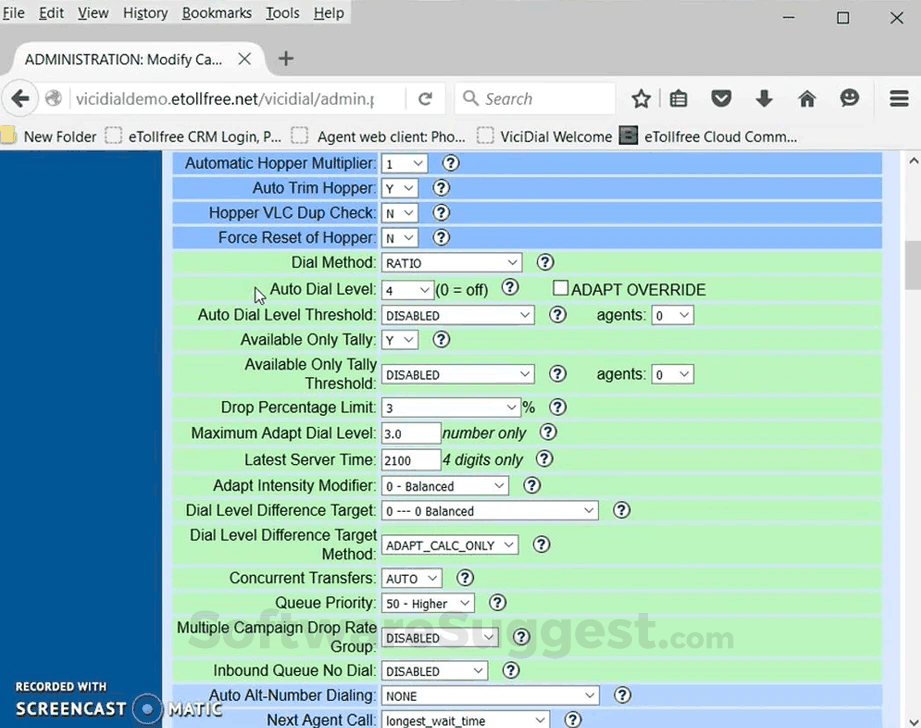Save the page to Pocket

721,98
